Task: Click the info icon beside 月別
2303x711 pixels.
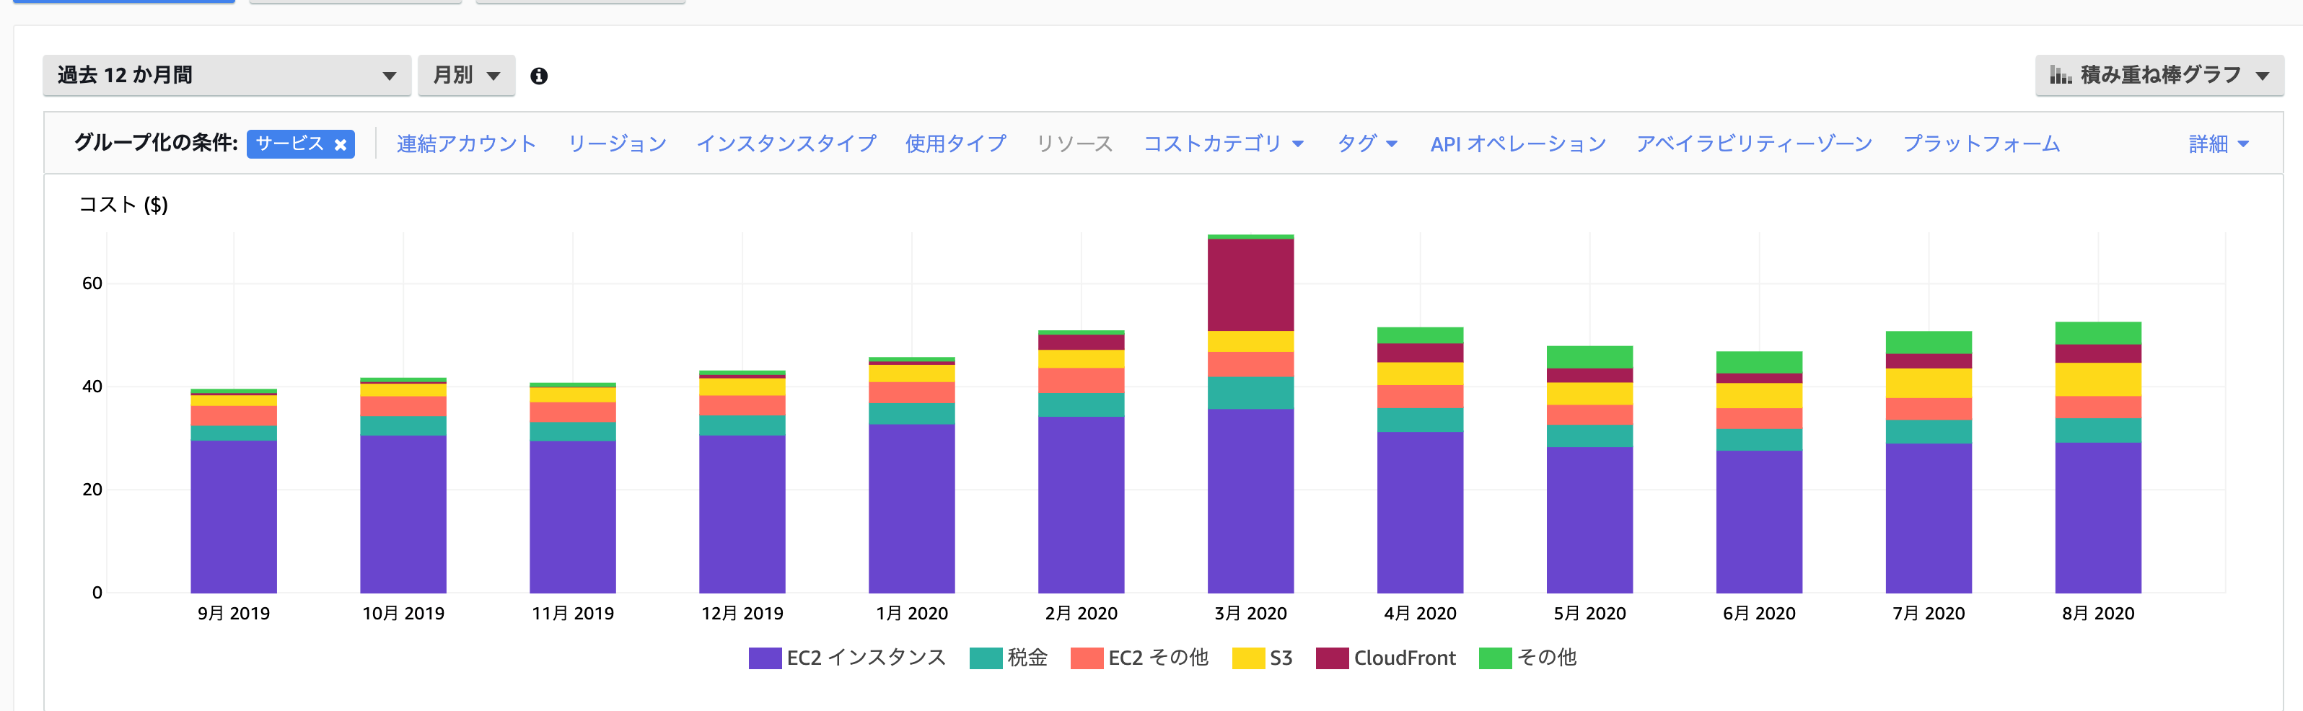Action: [x=539, y=76]
